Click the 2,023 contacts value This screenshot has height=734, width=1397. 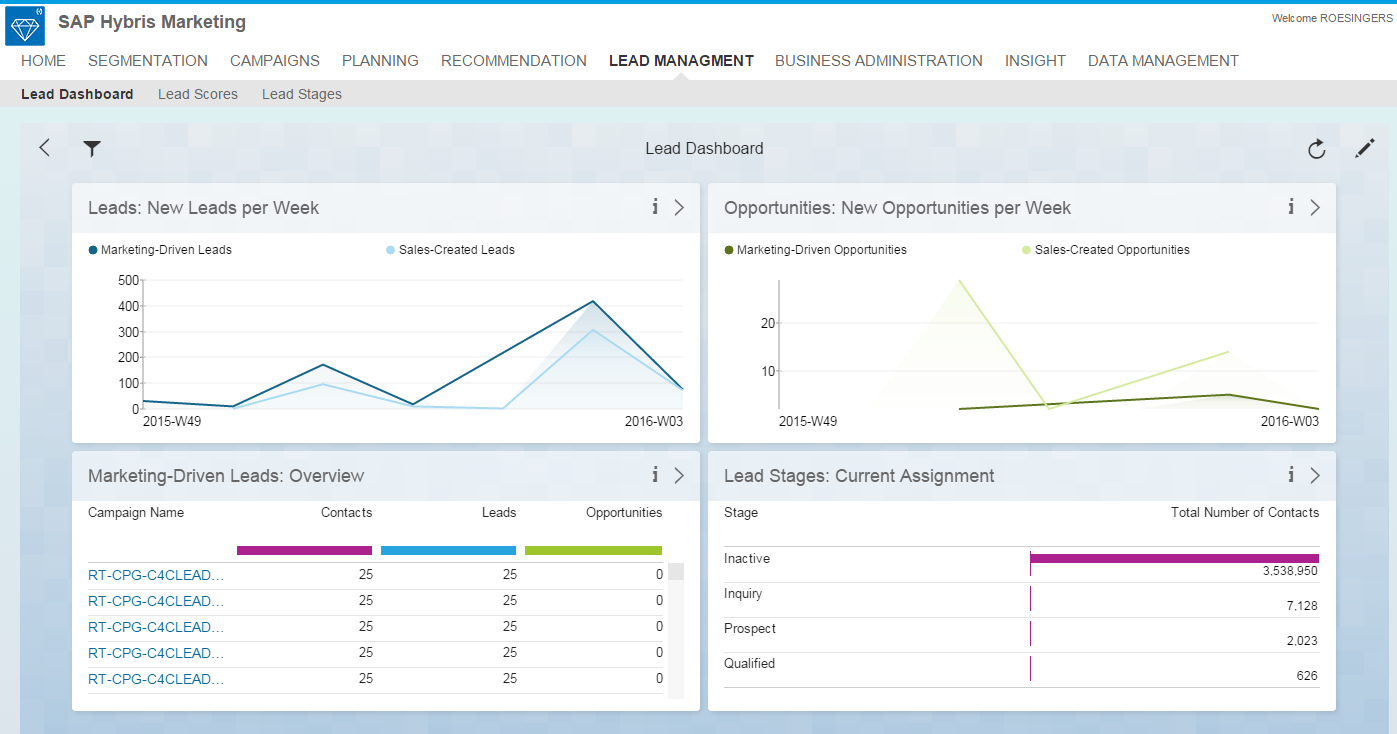click(1302, 641)
